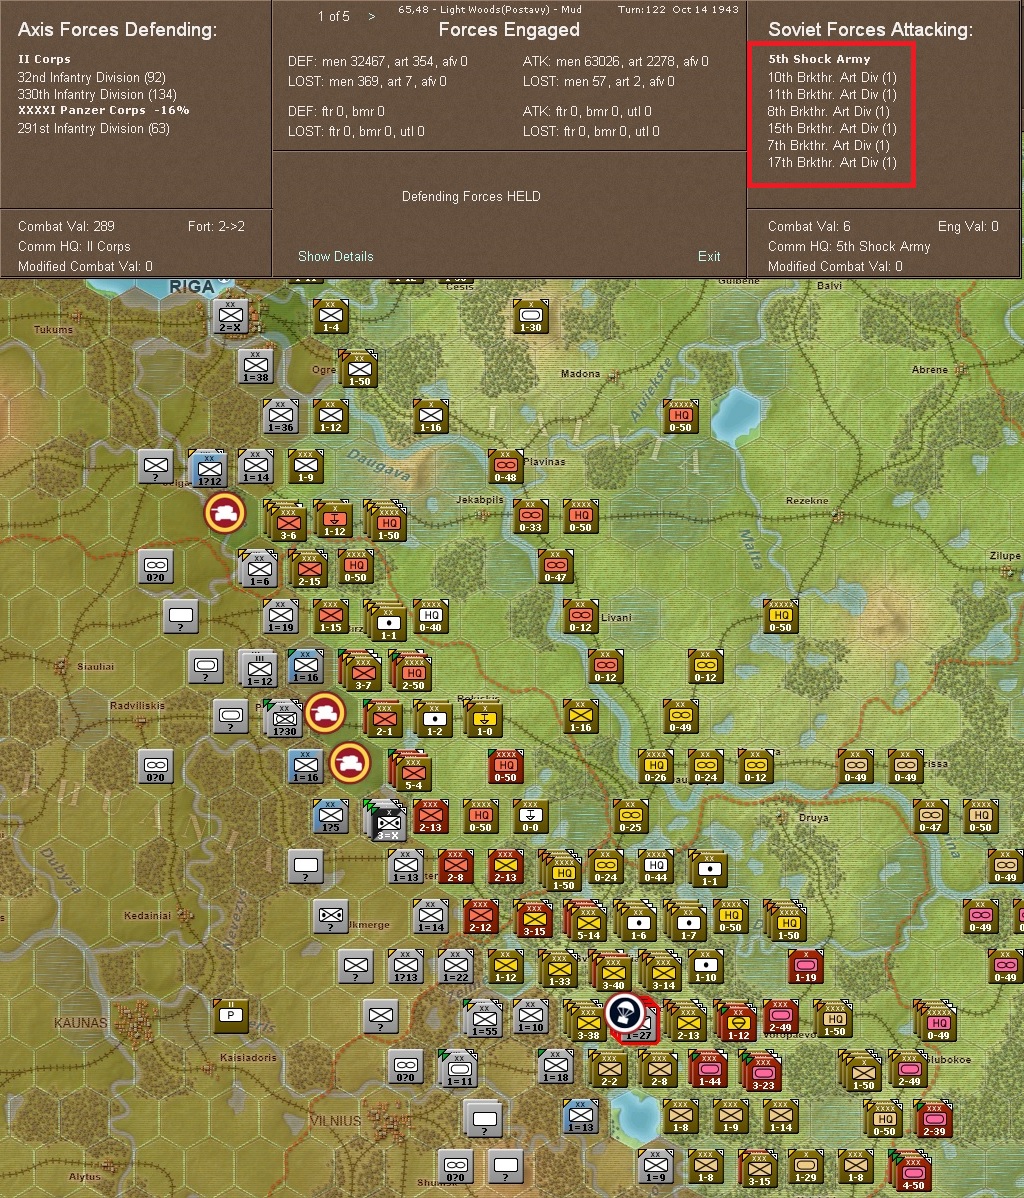
Task: Click 330th Infantry Division (134) entry
Action: click(x=97, y=95)
